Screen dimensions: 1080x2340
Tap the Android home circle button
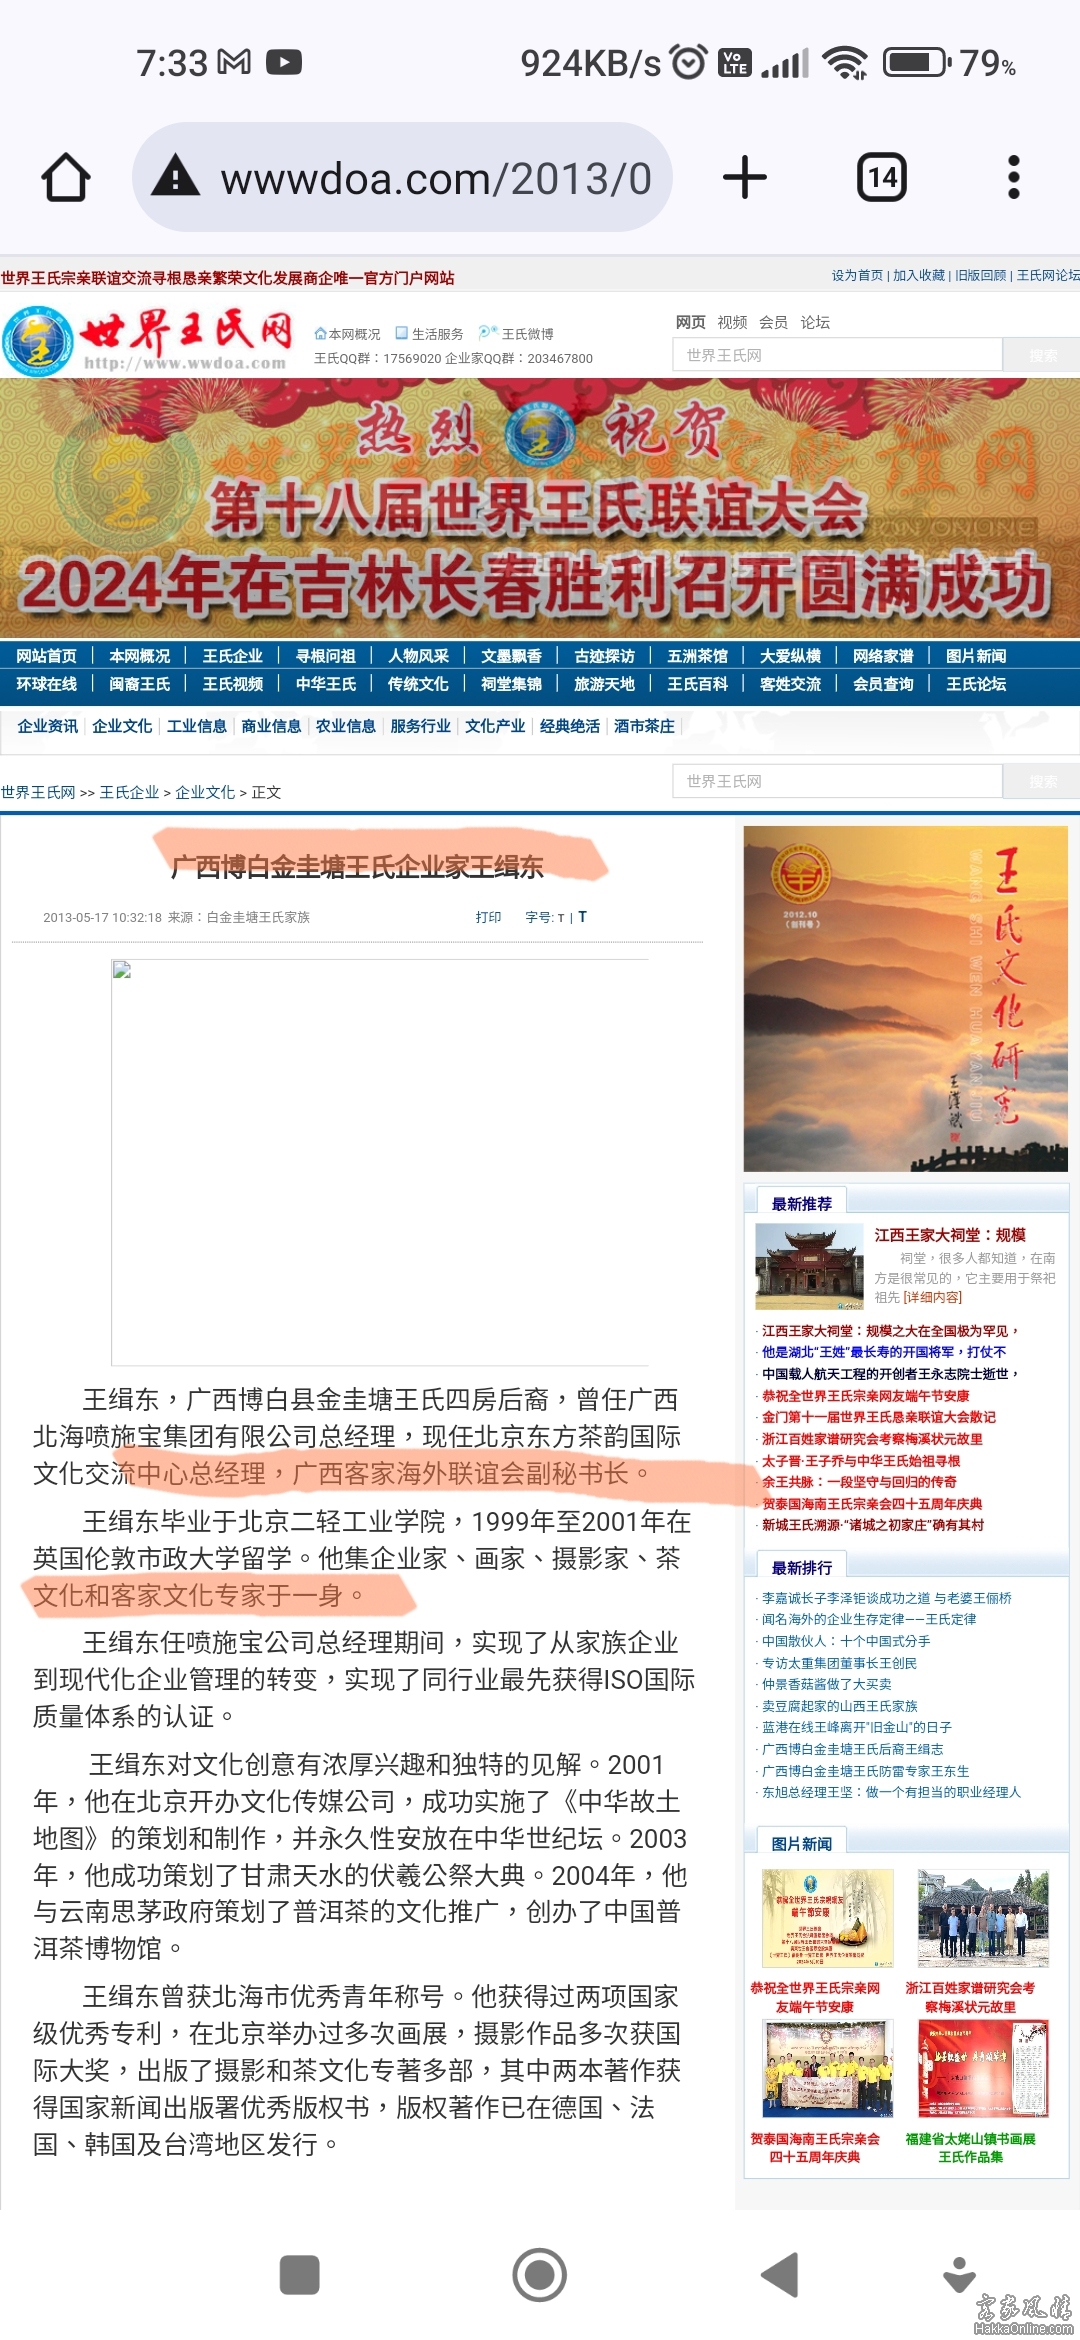(x=540, y=2275)
